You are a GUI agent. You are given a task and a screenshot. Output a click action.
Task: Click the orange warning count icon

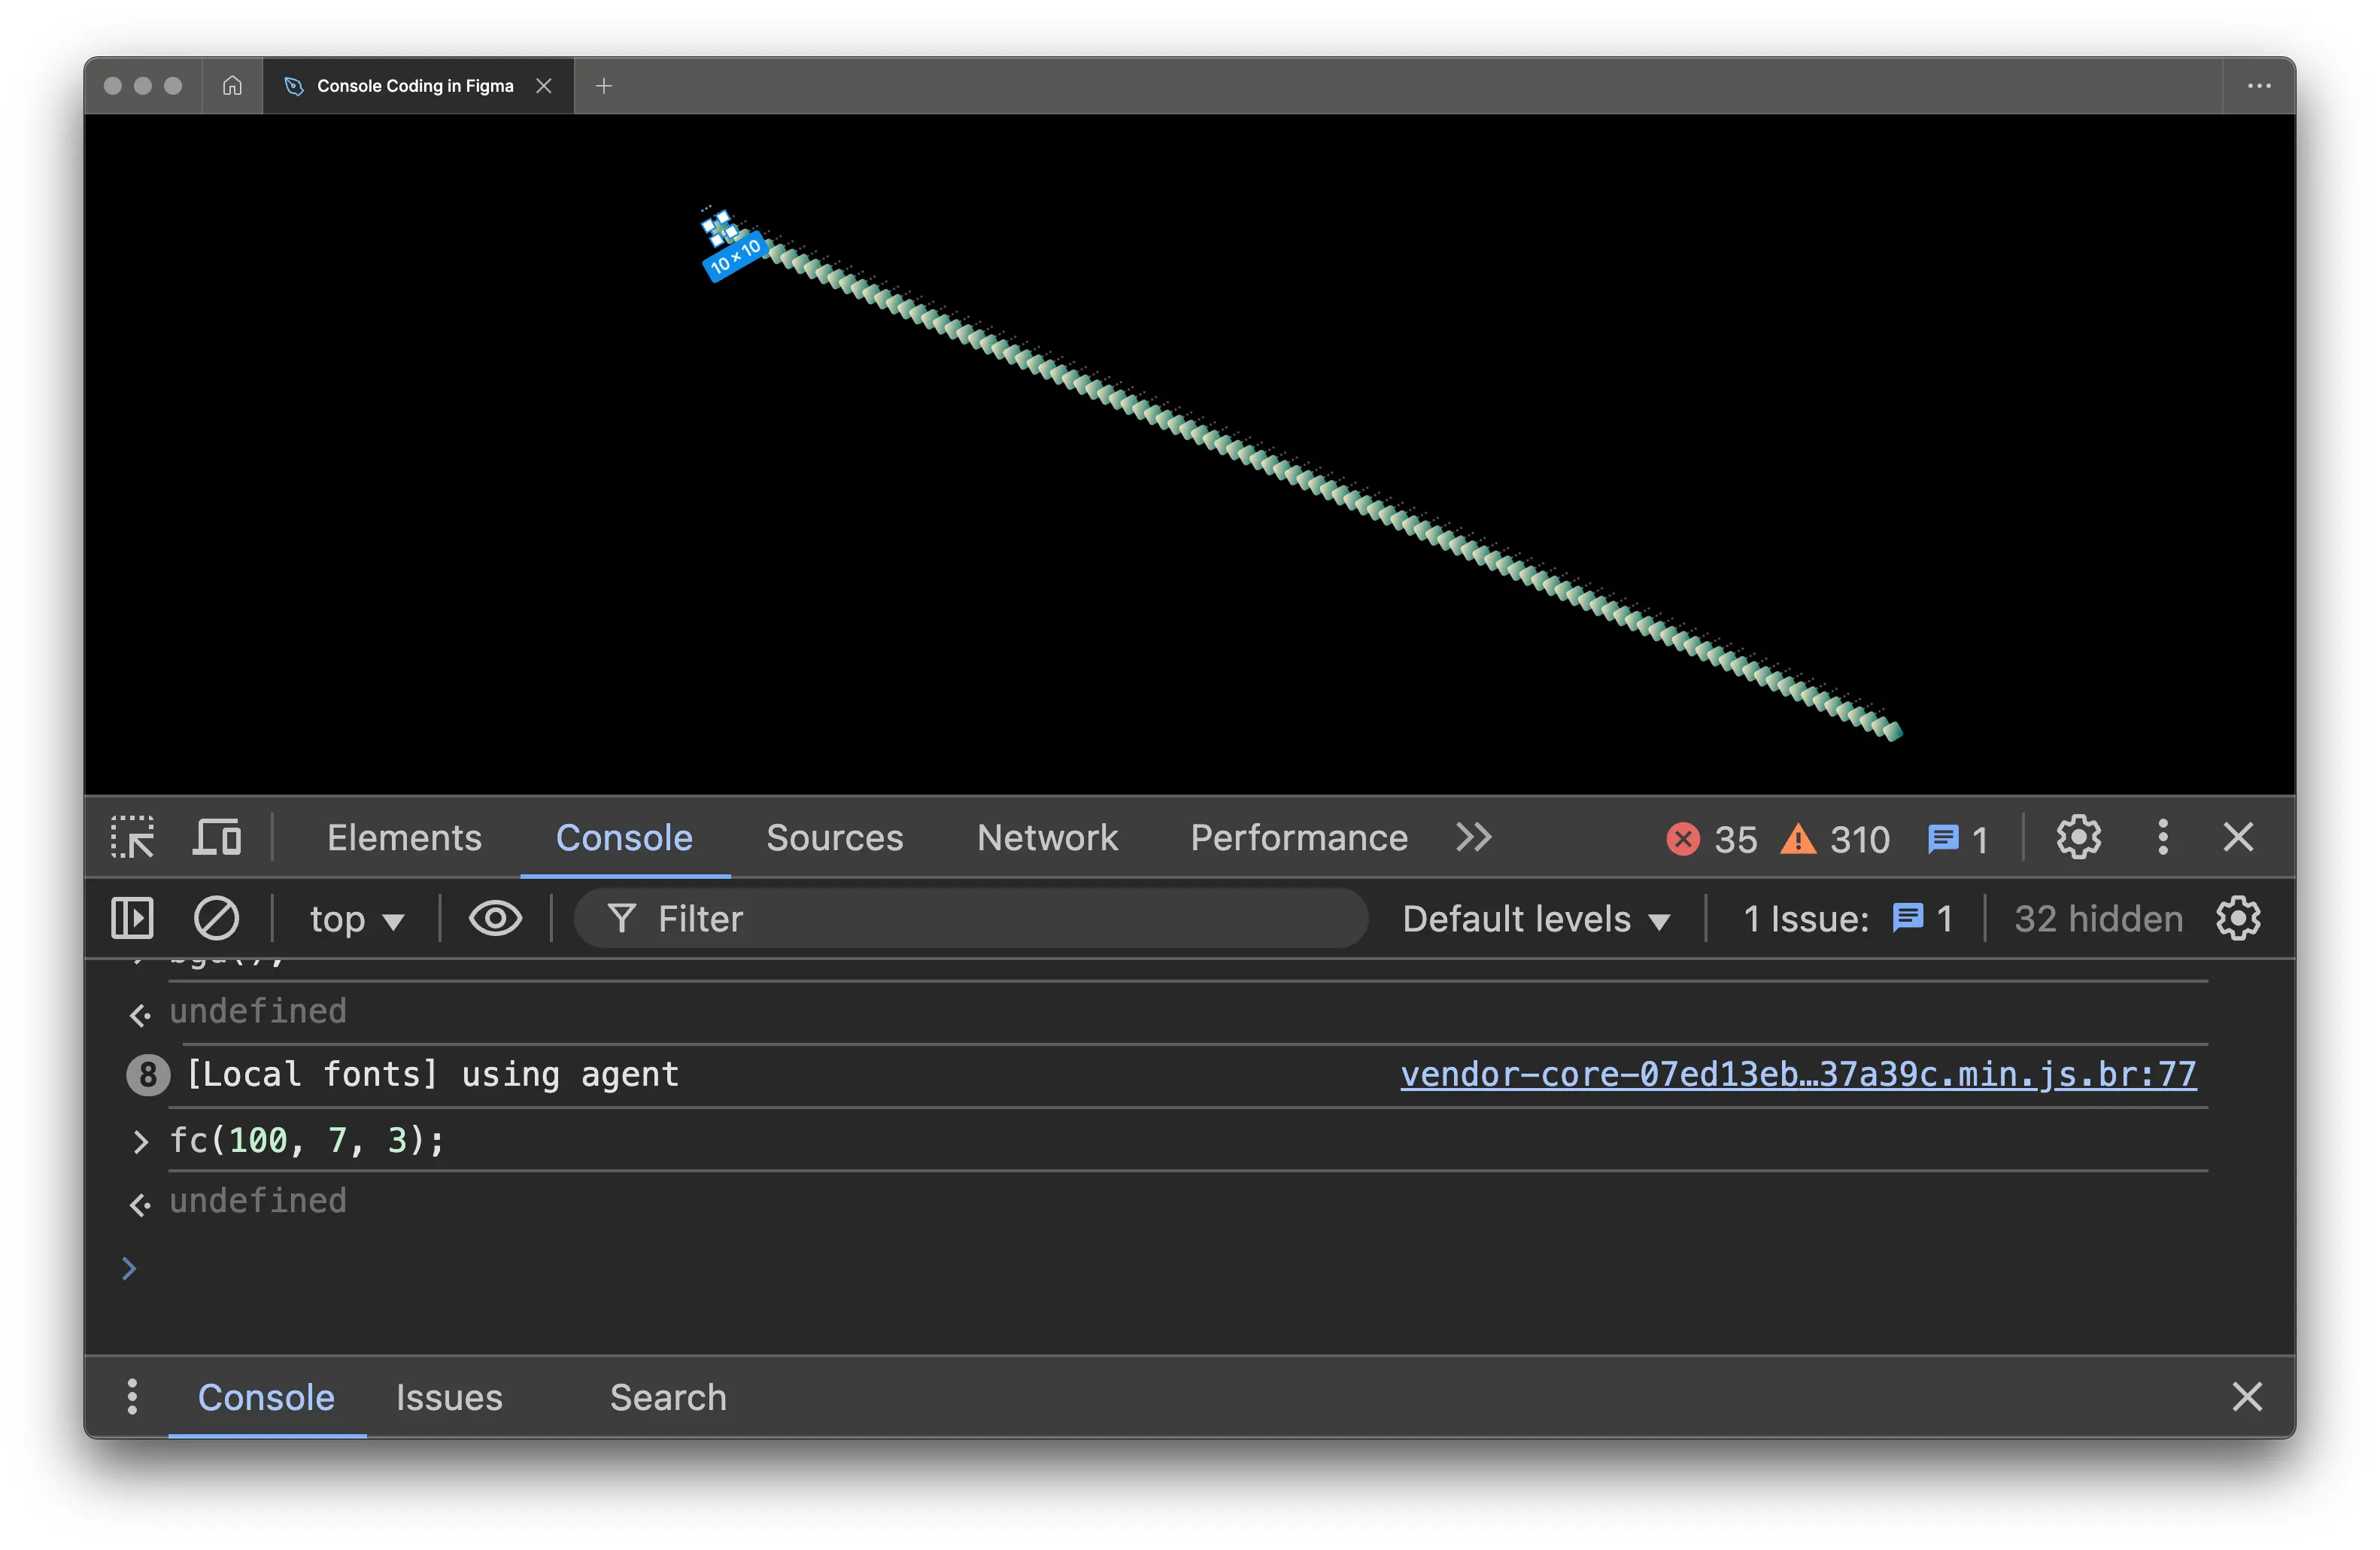tap(1798, 839)
